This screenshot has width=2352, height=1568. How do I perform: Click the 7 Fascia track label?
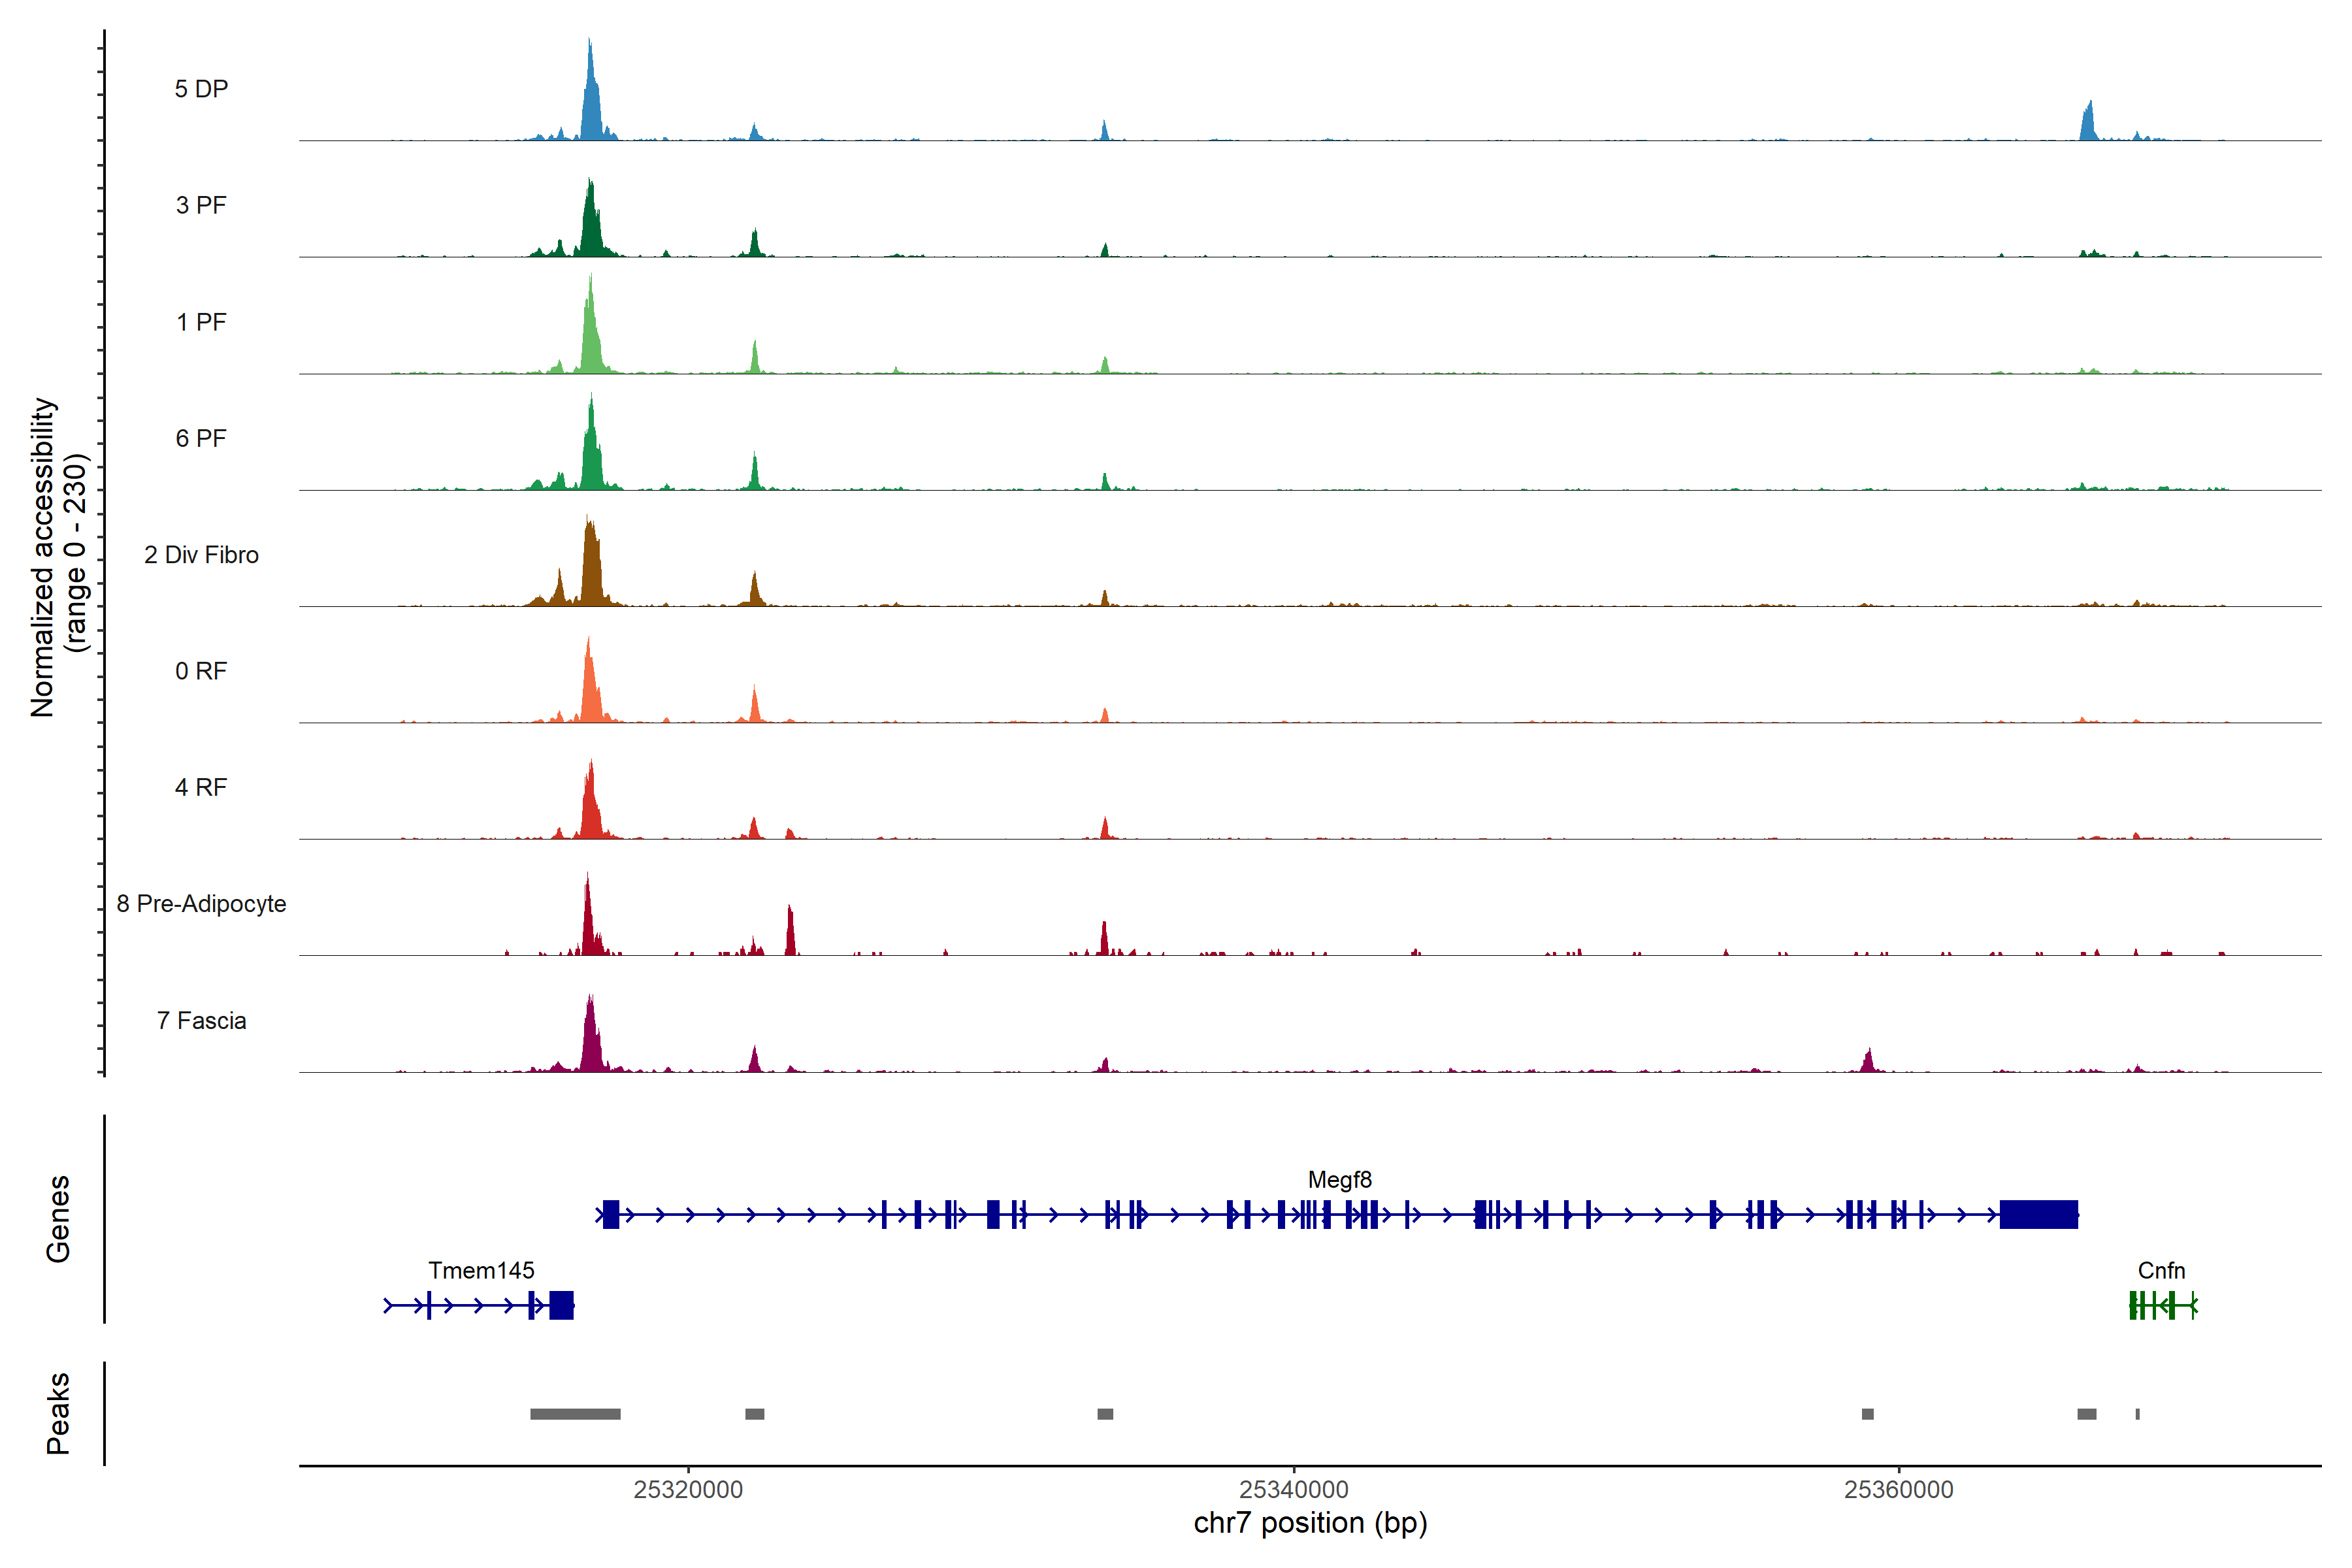[x=201, y=1020]
